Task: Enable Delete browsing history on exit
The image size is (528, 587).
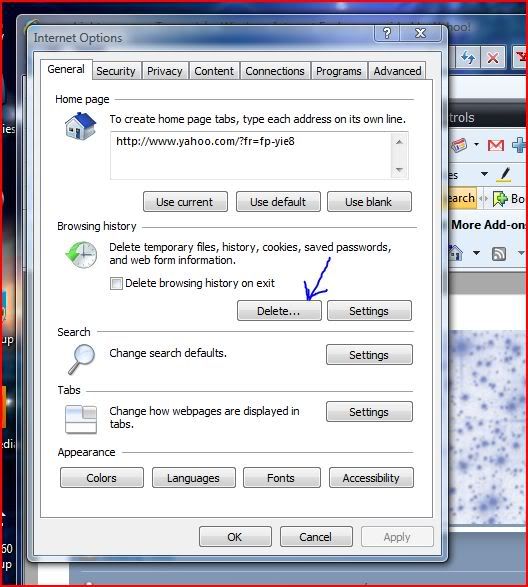Action: (x=116, y=283)
